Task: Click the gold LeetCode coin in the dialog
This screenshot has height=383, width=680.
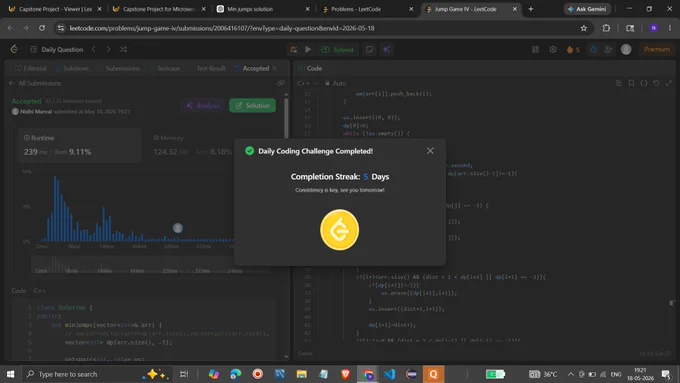Action: click(340, 230)
